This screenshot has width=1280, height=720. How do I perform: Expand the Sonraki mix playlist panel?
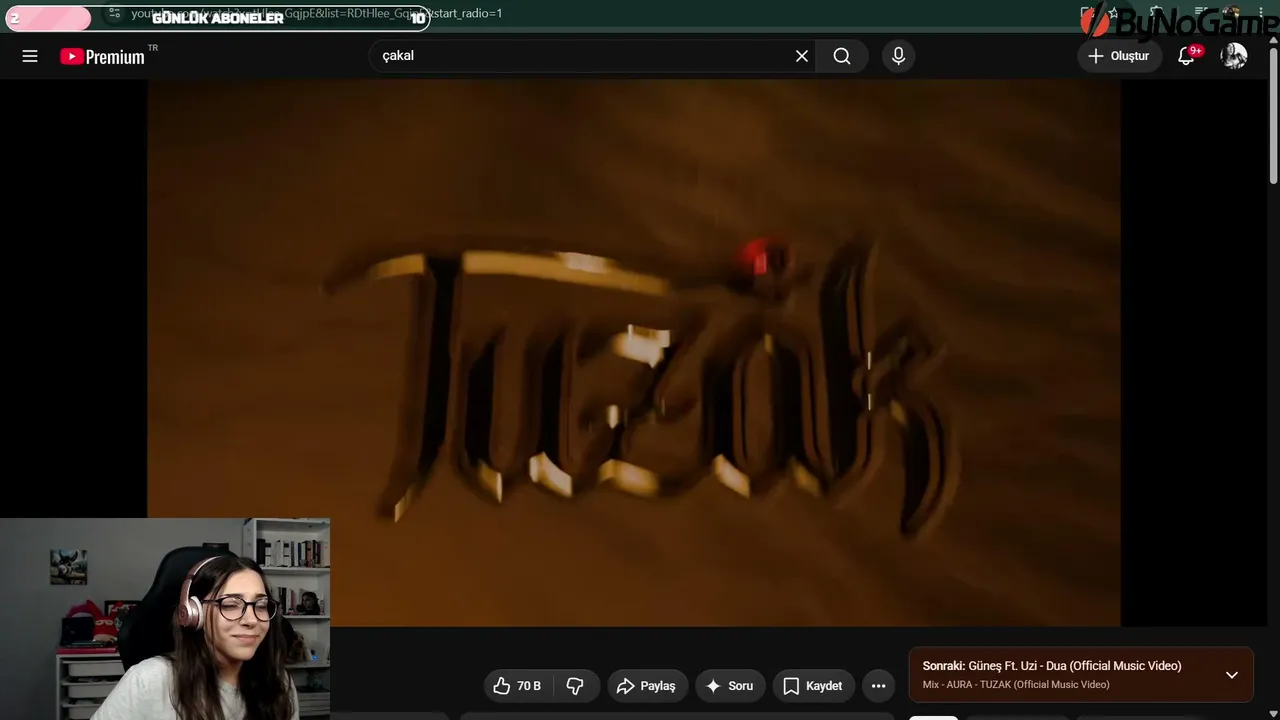[1232, 675]
